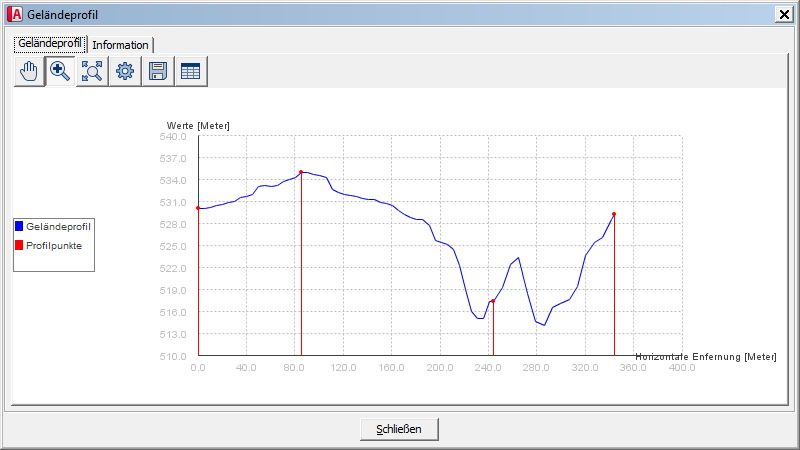The width and height of the screenshot is (800, 450).
Task: Select the profile point at distance 0.0
Action: (199, 208)
